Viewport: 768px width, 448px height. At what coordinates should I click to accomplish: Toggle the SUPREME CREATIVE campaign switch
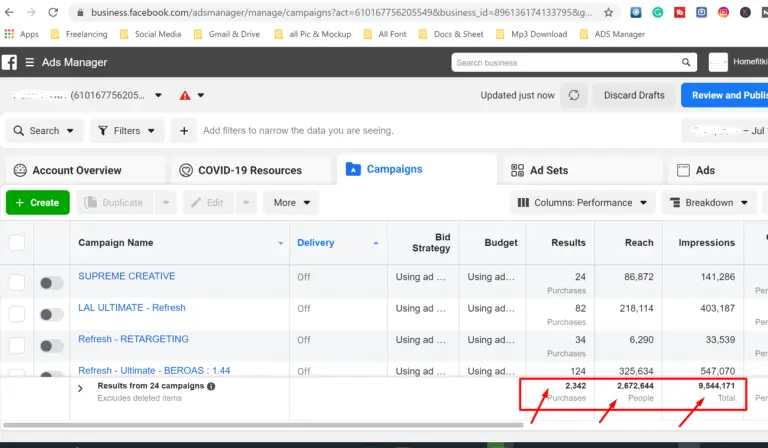pos(51,283)
